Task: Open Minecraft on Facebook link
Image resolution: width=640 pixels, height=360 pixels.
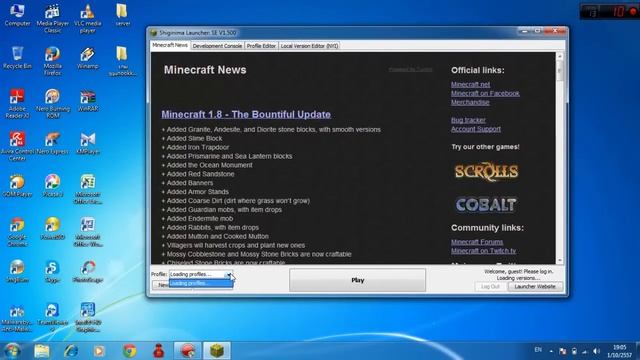Action: [485, 93]
